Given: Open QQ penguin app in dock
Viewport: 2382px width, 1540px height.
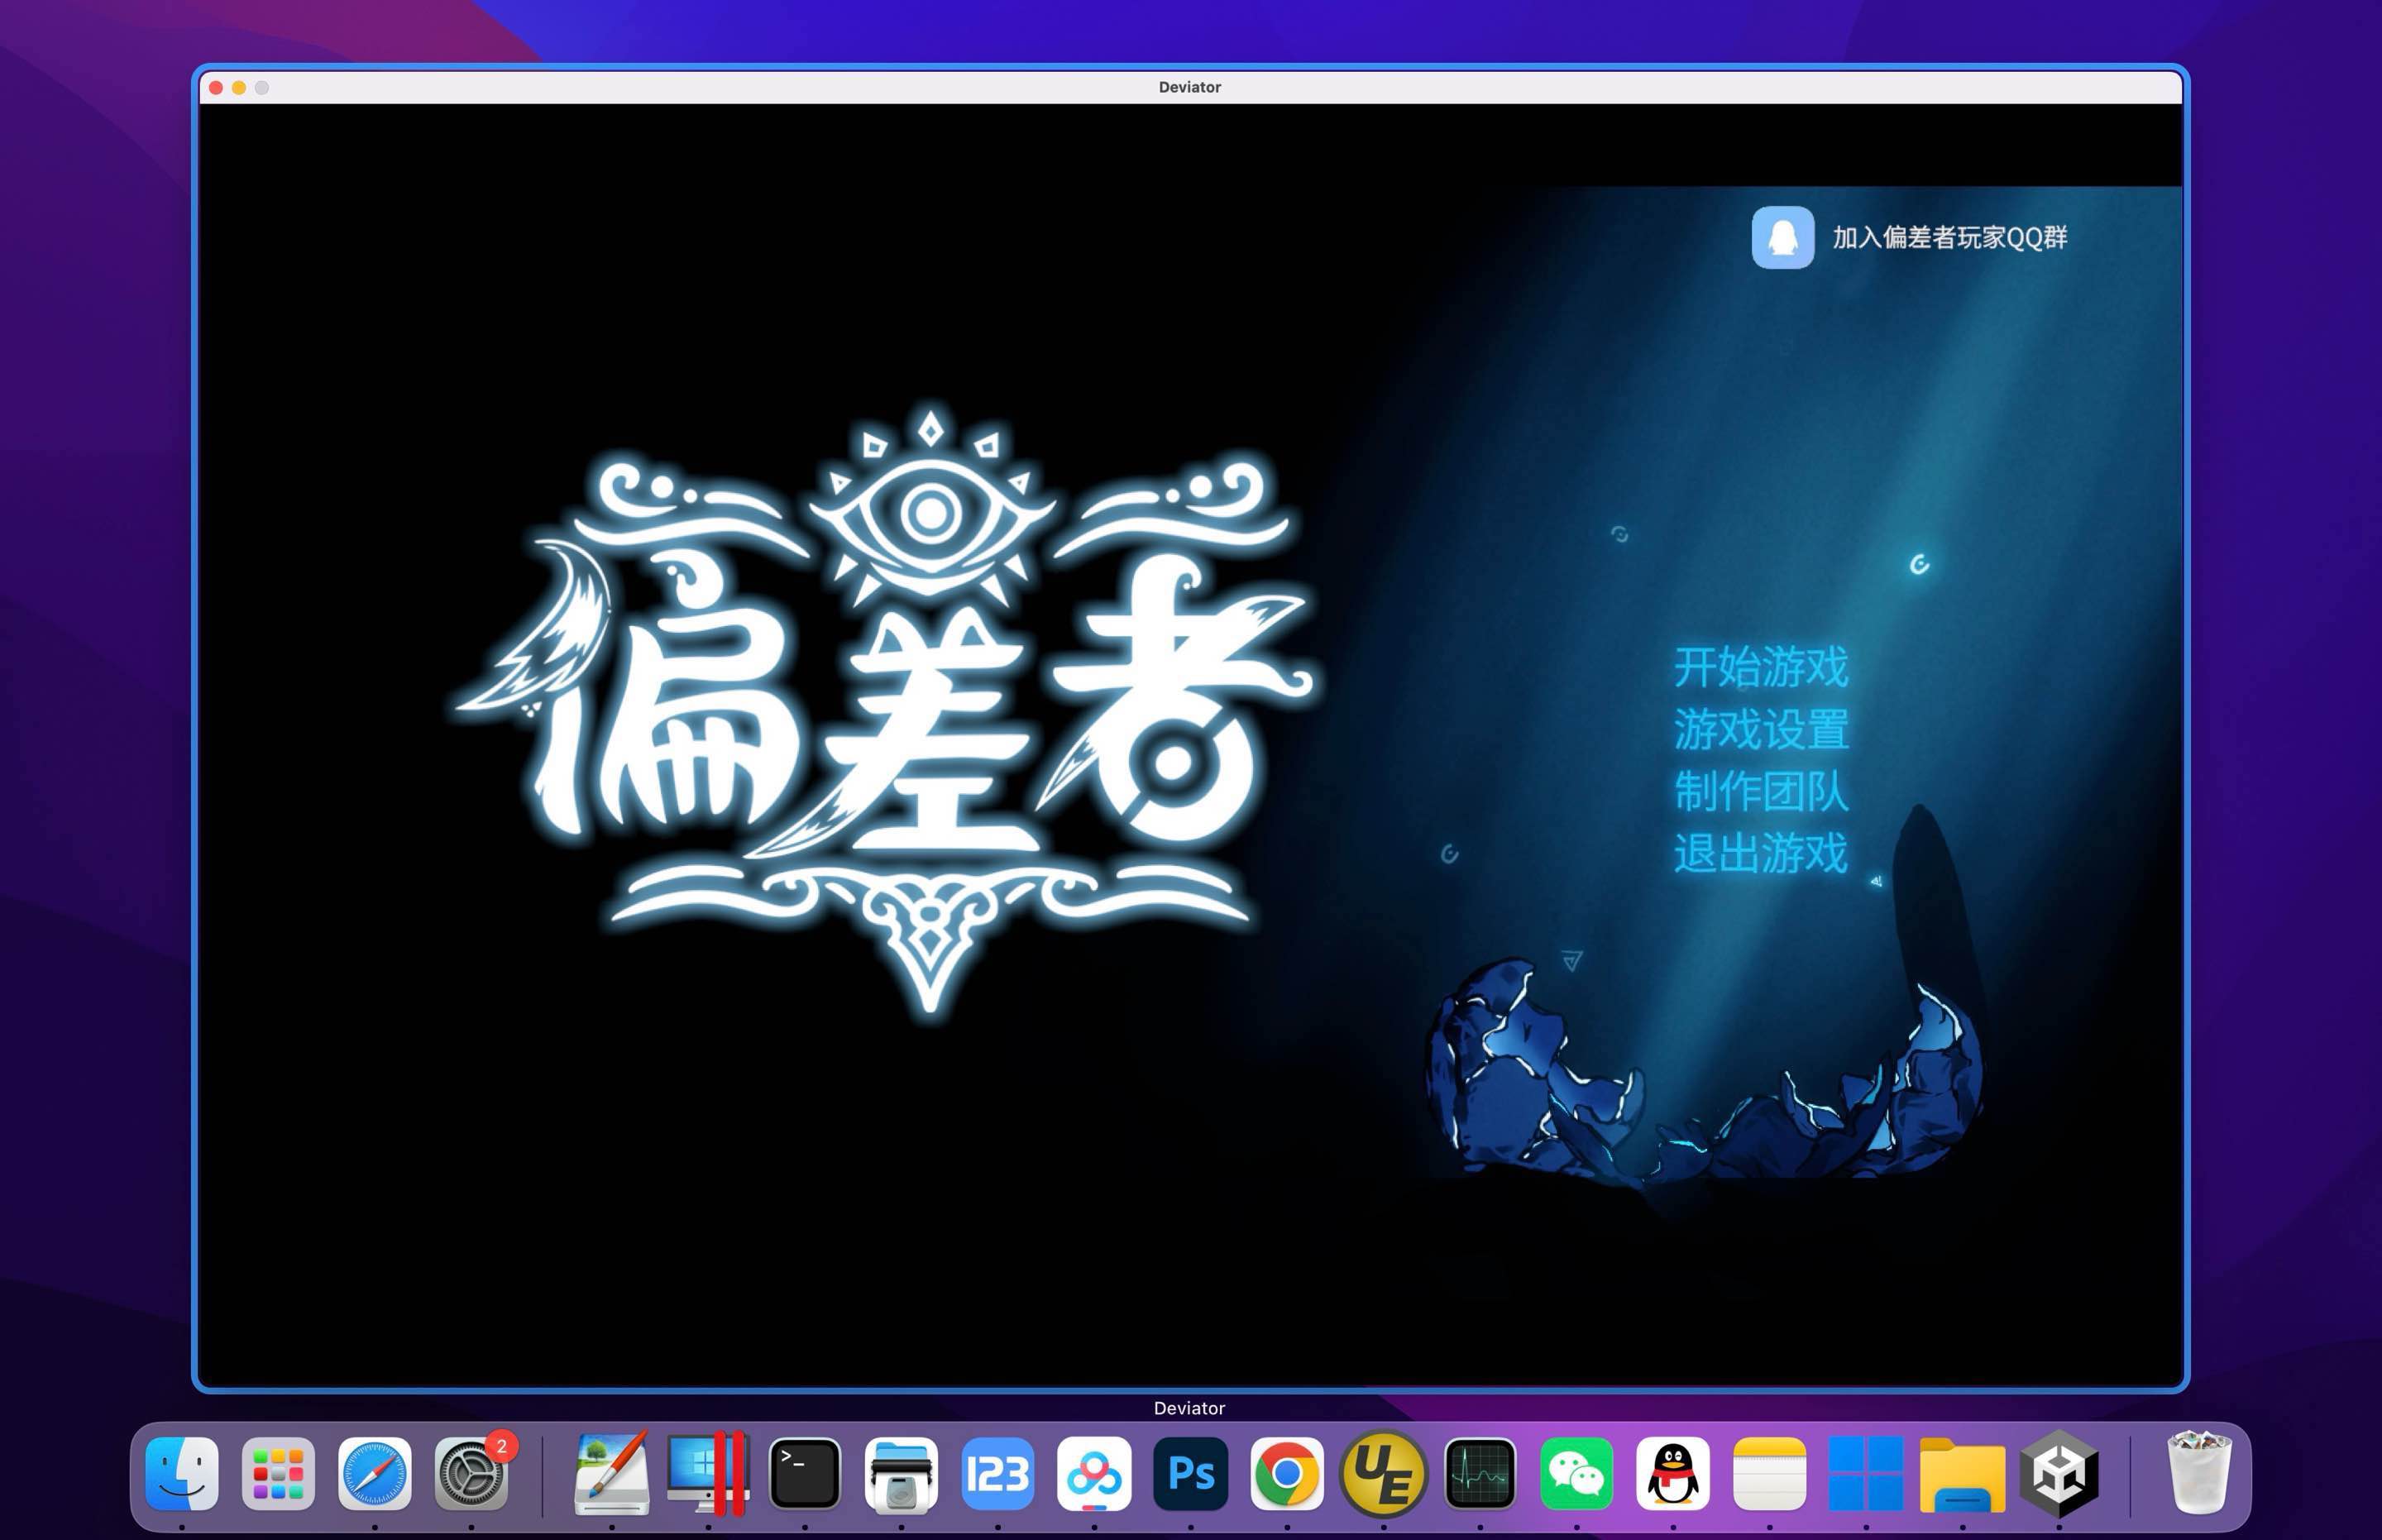Looking at the screenshot, I should pos(1673,1474).
